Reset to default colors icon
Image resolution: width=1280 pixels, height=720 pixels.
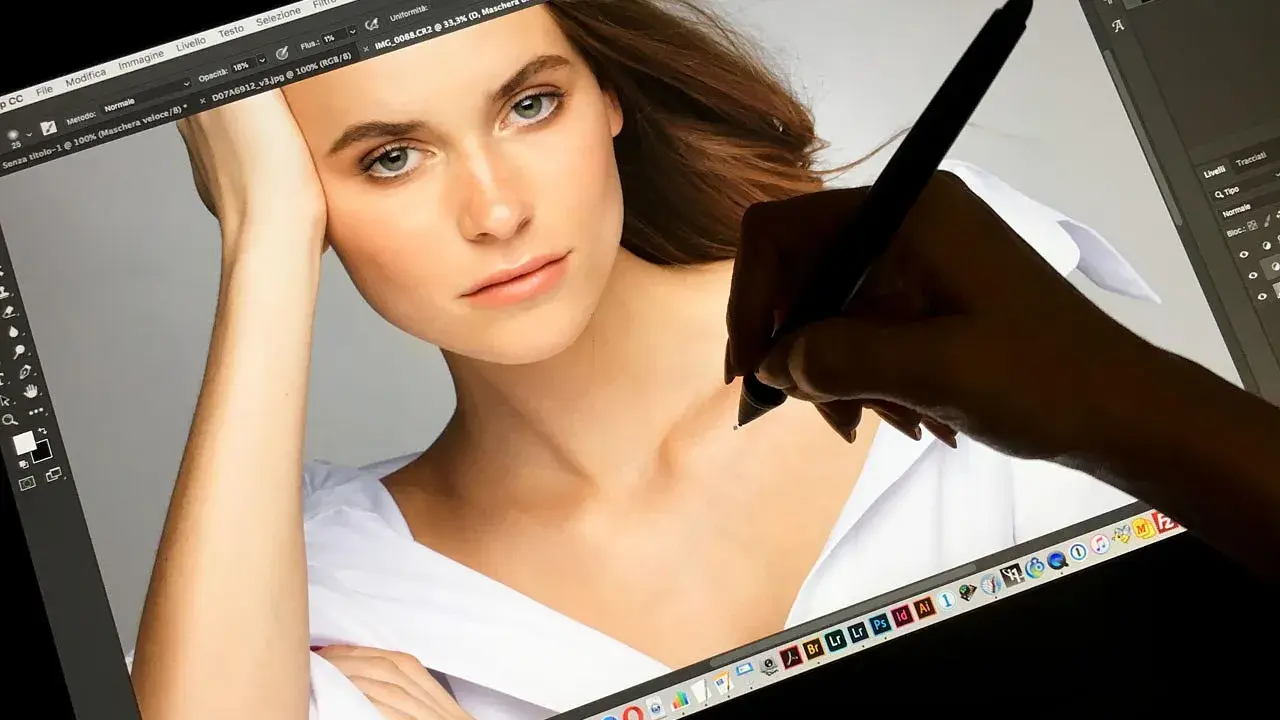click(x=23, y=464)
